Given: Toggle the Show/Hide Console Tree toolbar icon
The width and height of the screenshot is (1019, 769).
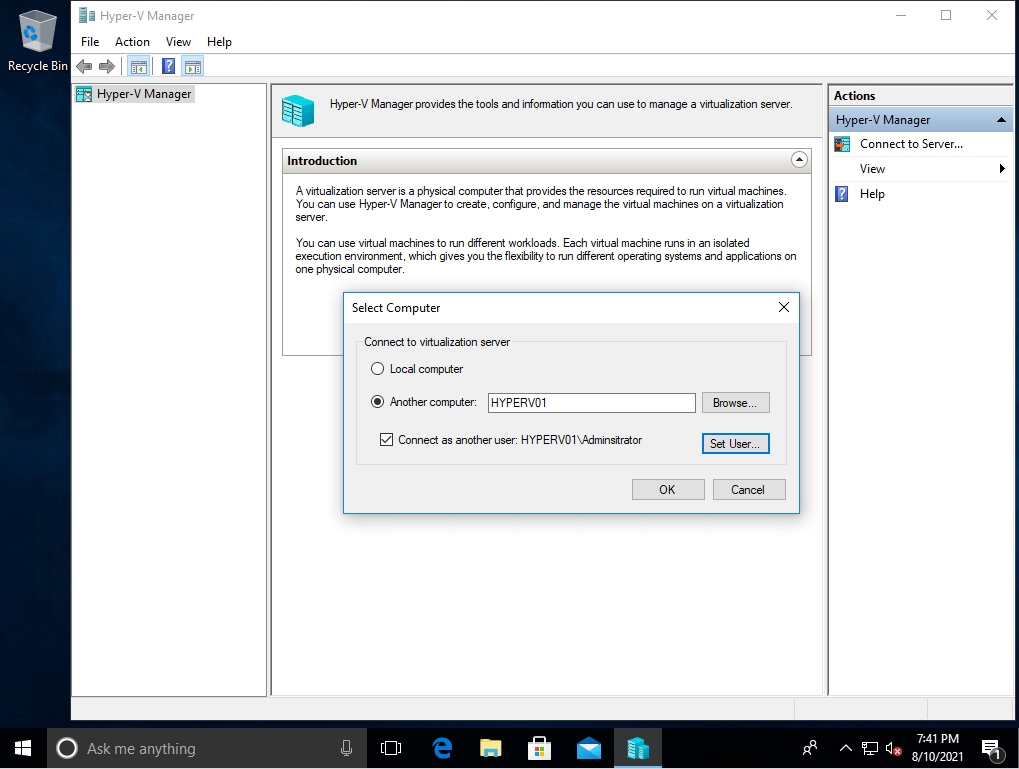Looking at the screenshot, I should (138, 66).
